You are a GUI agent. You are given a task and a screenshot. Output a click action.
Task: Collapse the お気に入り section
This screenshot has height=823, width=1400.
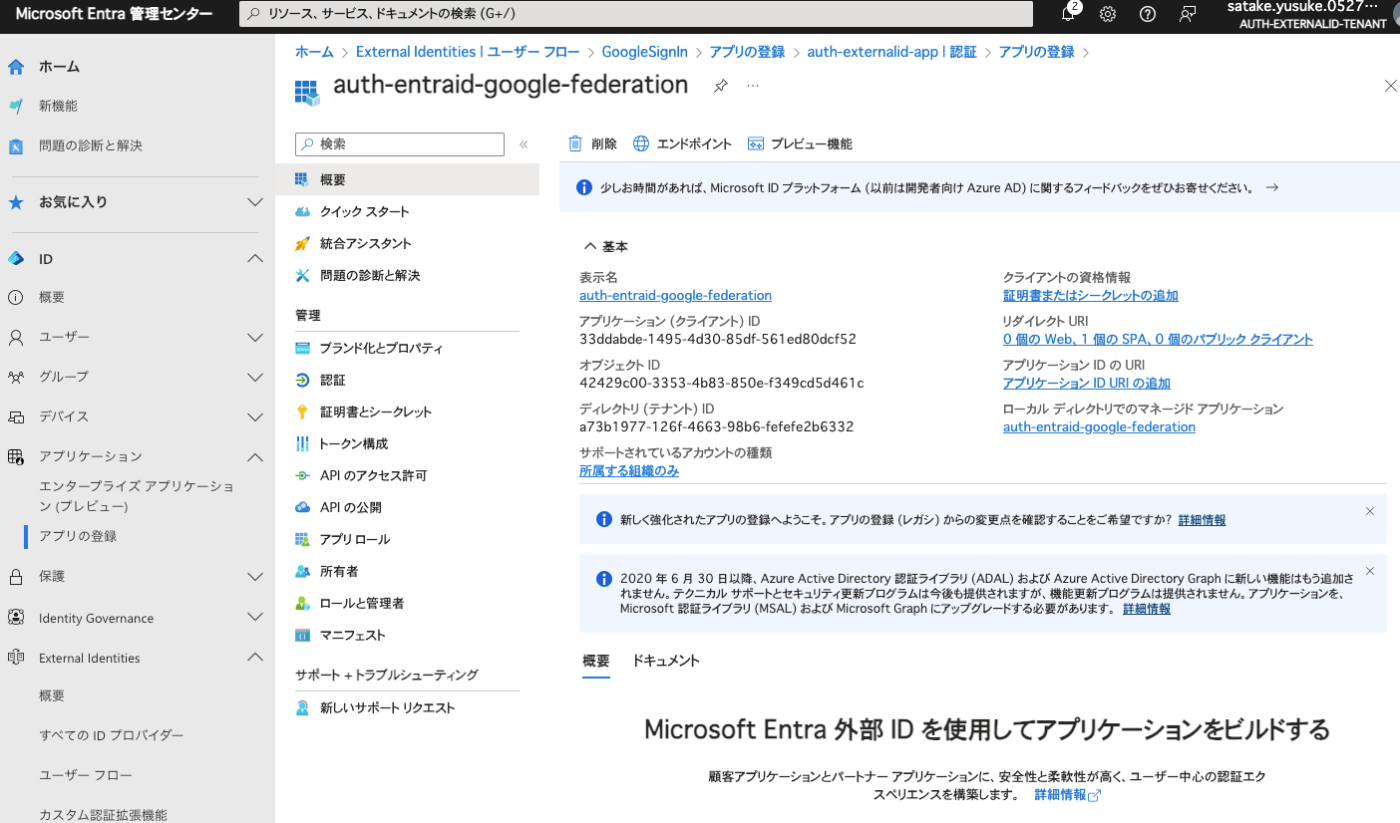tap(255, 202)
